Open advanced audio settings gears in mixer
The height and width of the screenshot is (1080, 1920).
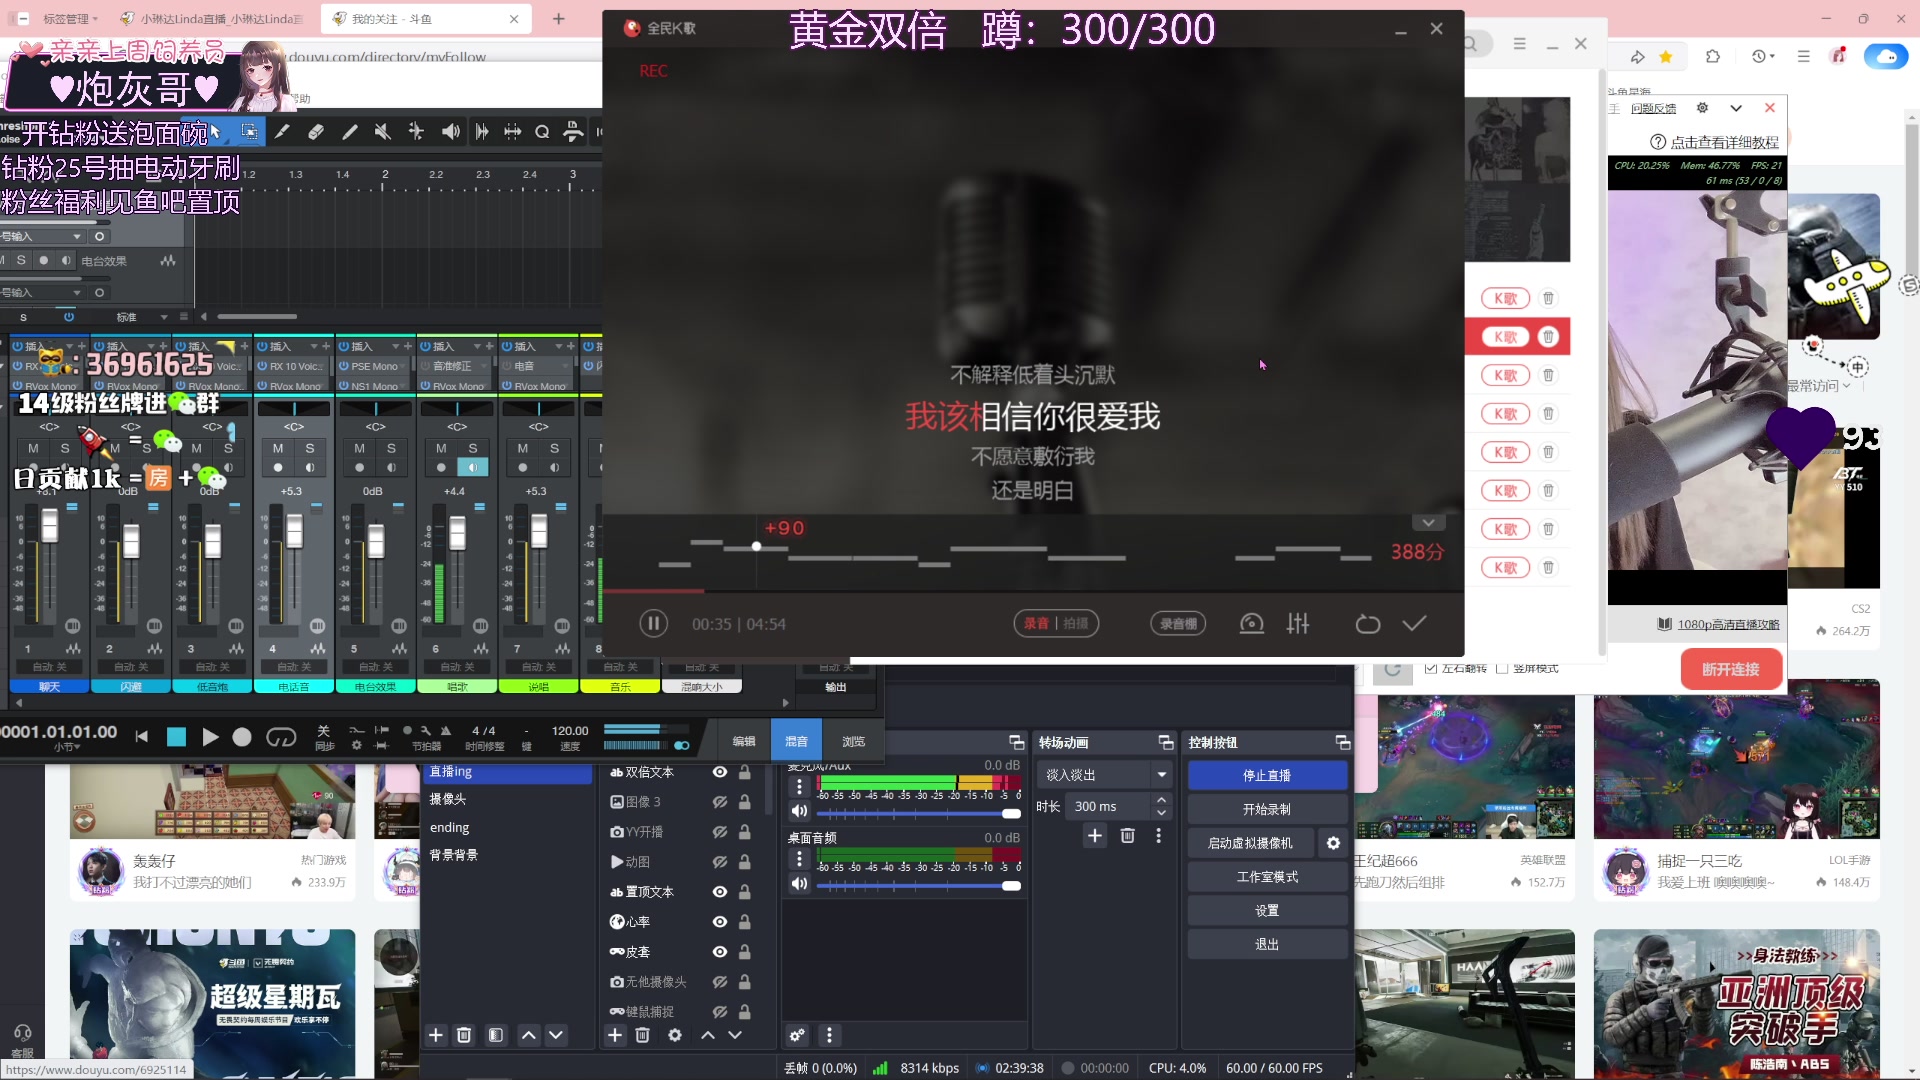coord(797,1035)
